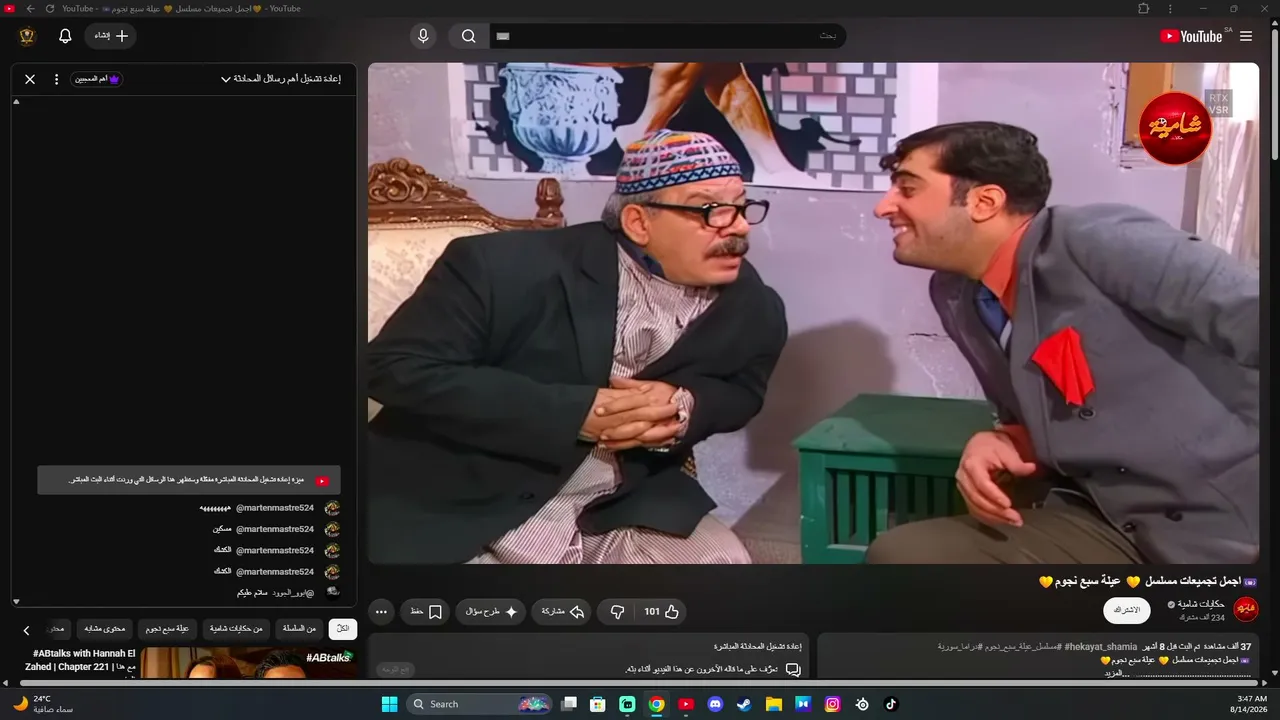Open the weather widget showing 24°C
Image resolution: width=1280 pixels, height=720 pixels.
(42, 704)
